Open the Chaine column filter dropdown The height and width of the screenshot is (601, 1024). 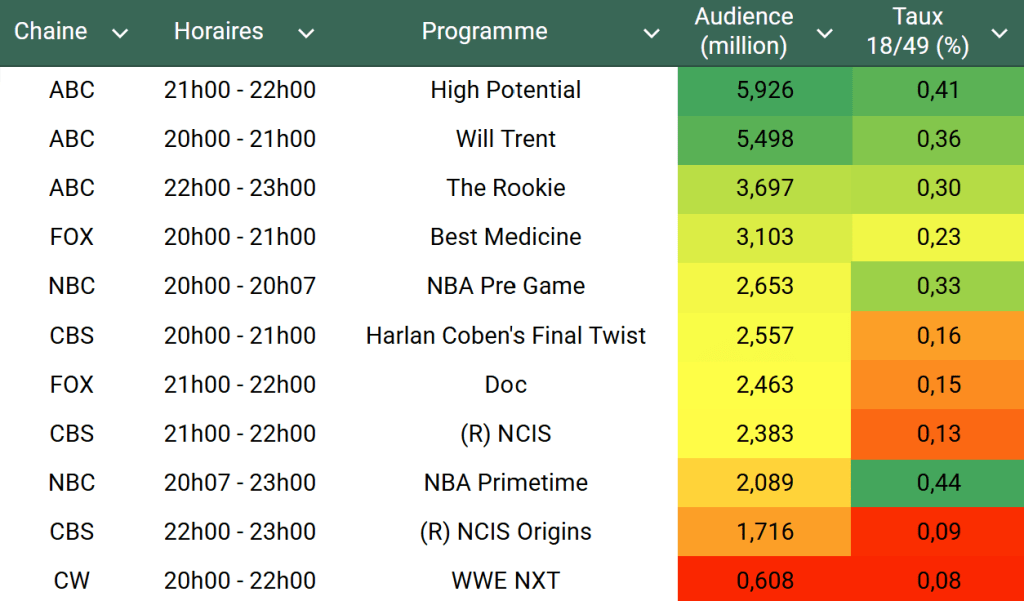(120, 34)
